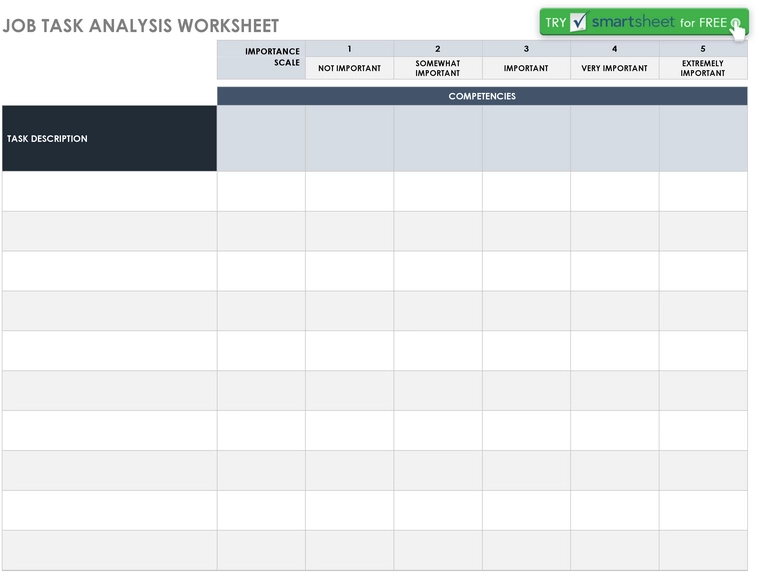Select the Not Important cell

(350, 68)
